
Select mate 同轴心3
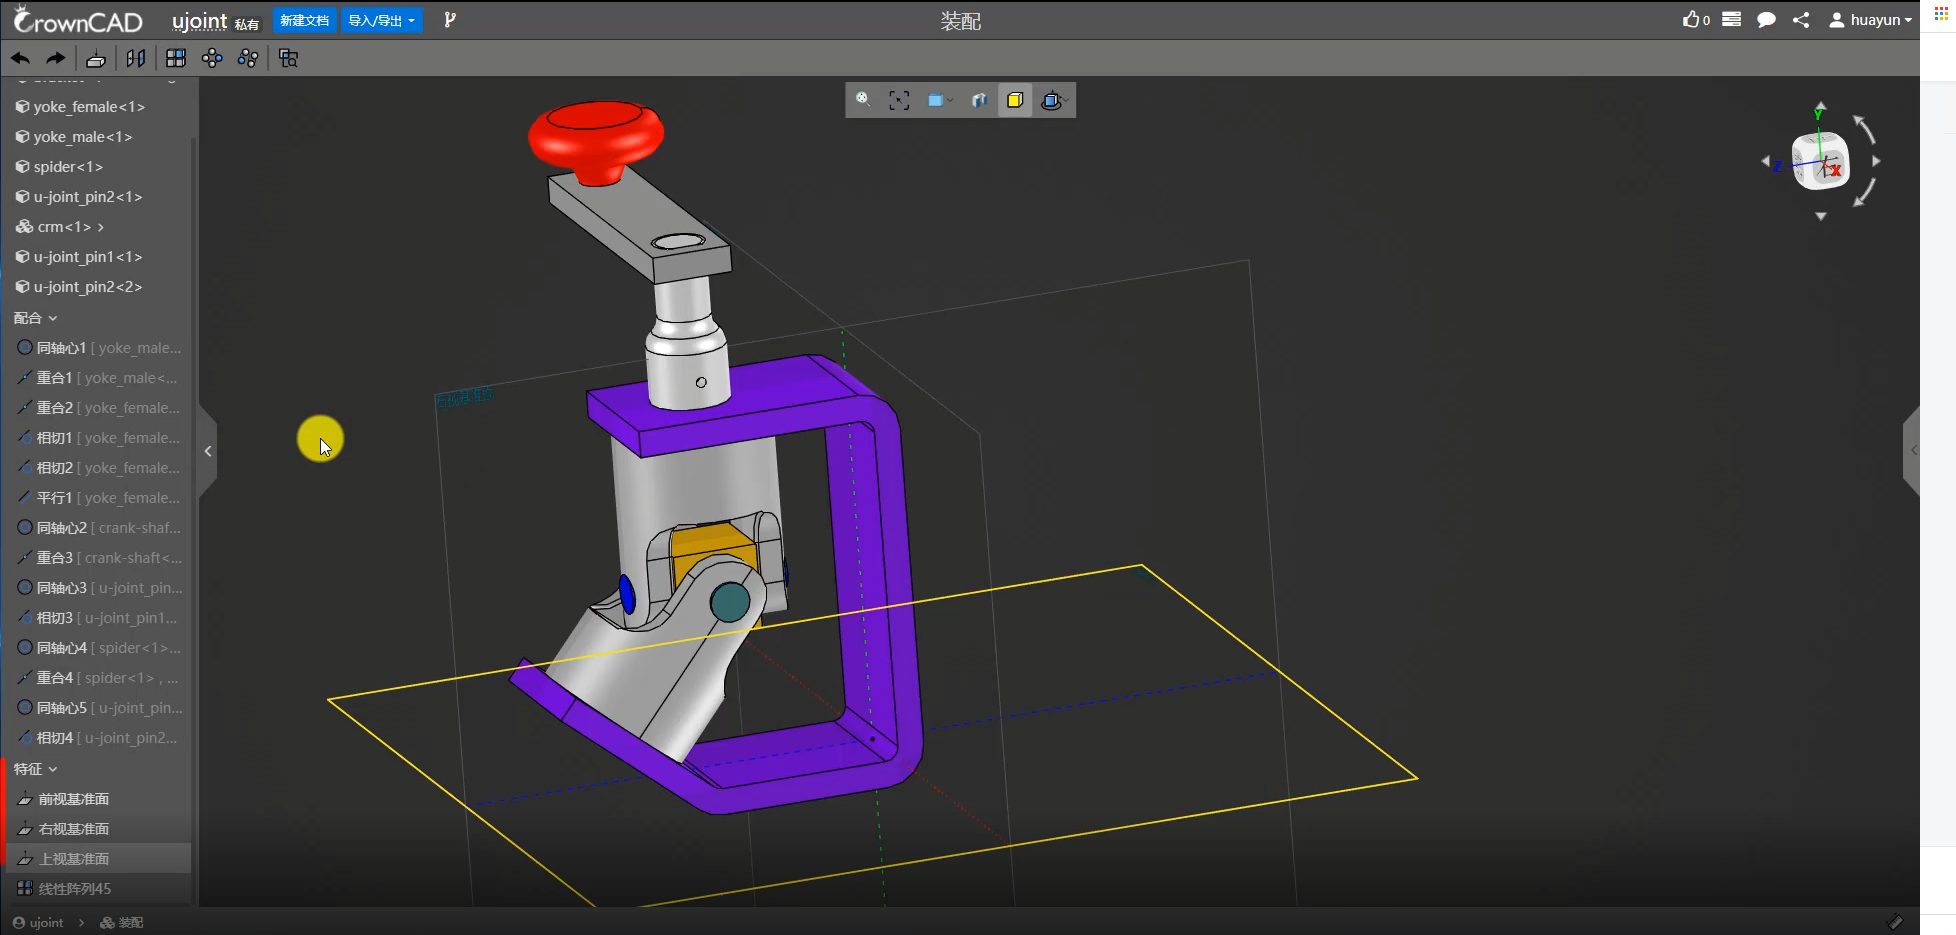(x=99, y=588)
